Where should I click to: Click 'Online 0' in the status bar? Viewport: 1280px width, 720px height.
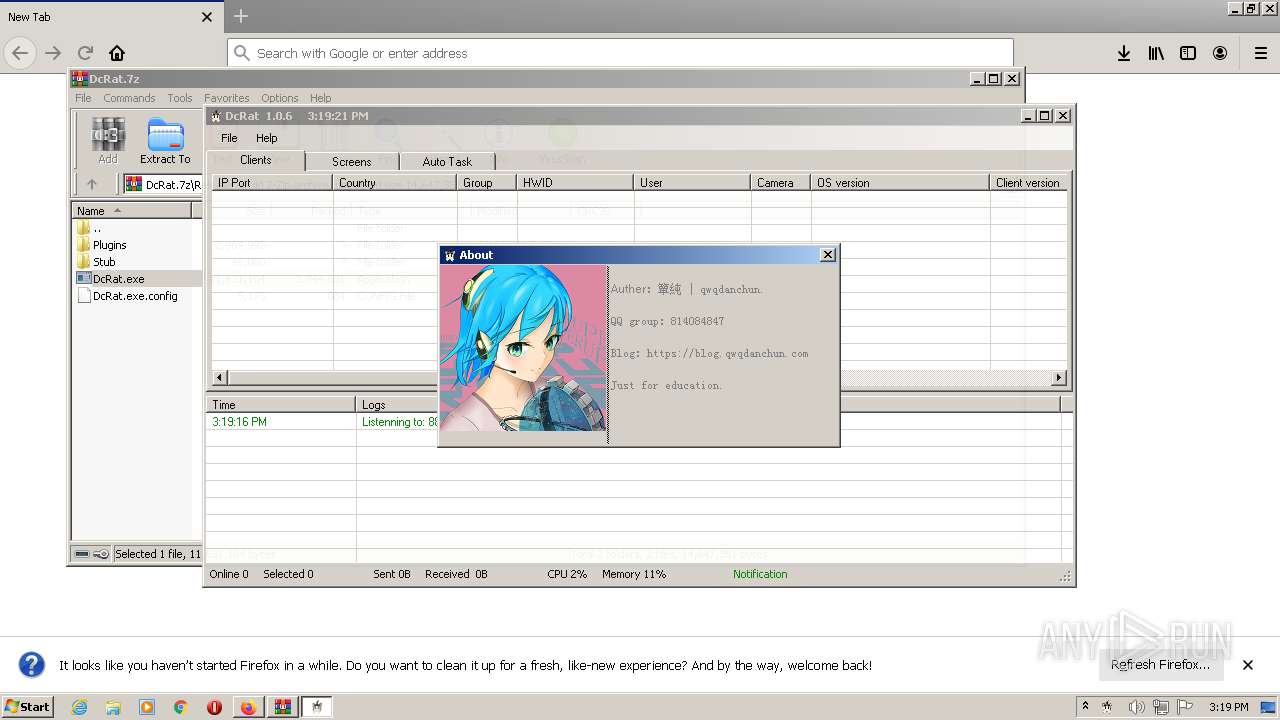click(229, 574)
